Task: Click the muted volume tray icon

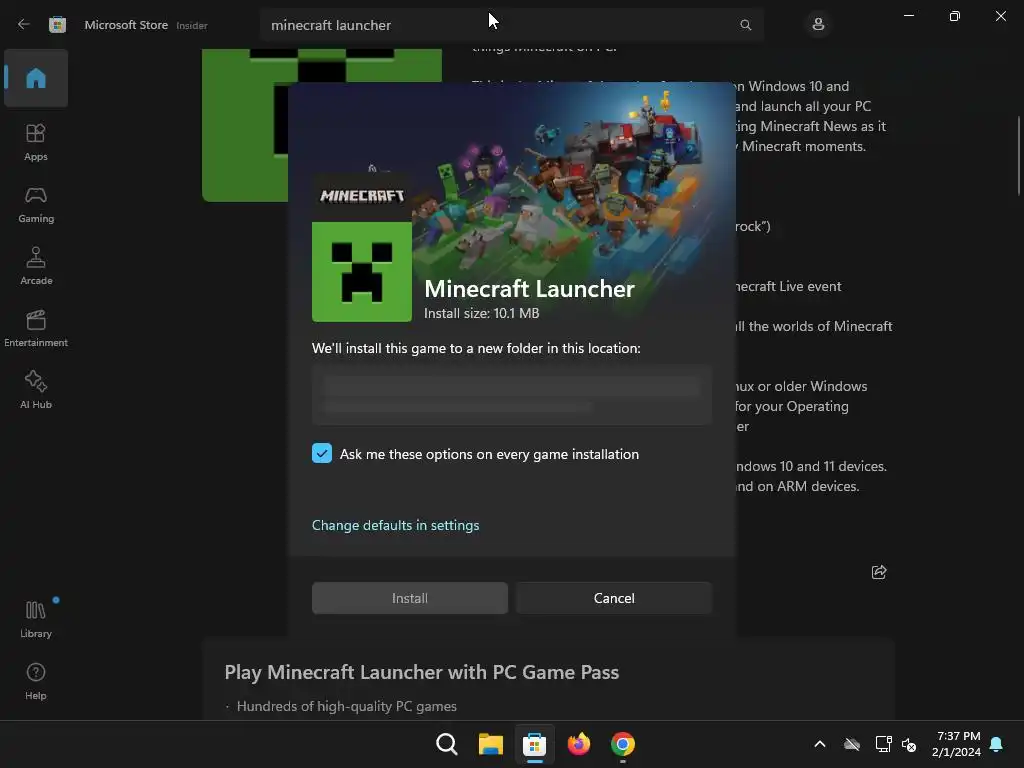Action: [x=908, y=744]
